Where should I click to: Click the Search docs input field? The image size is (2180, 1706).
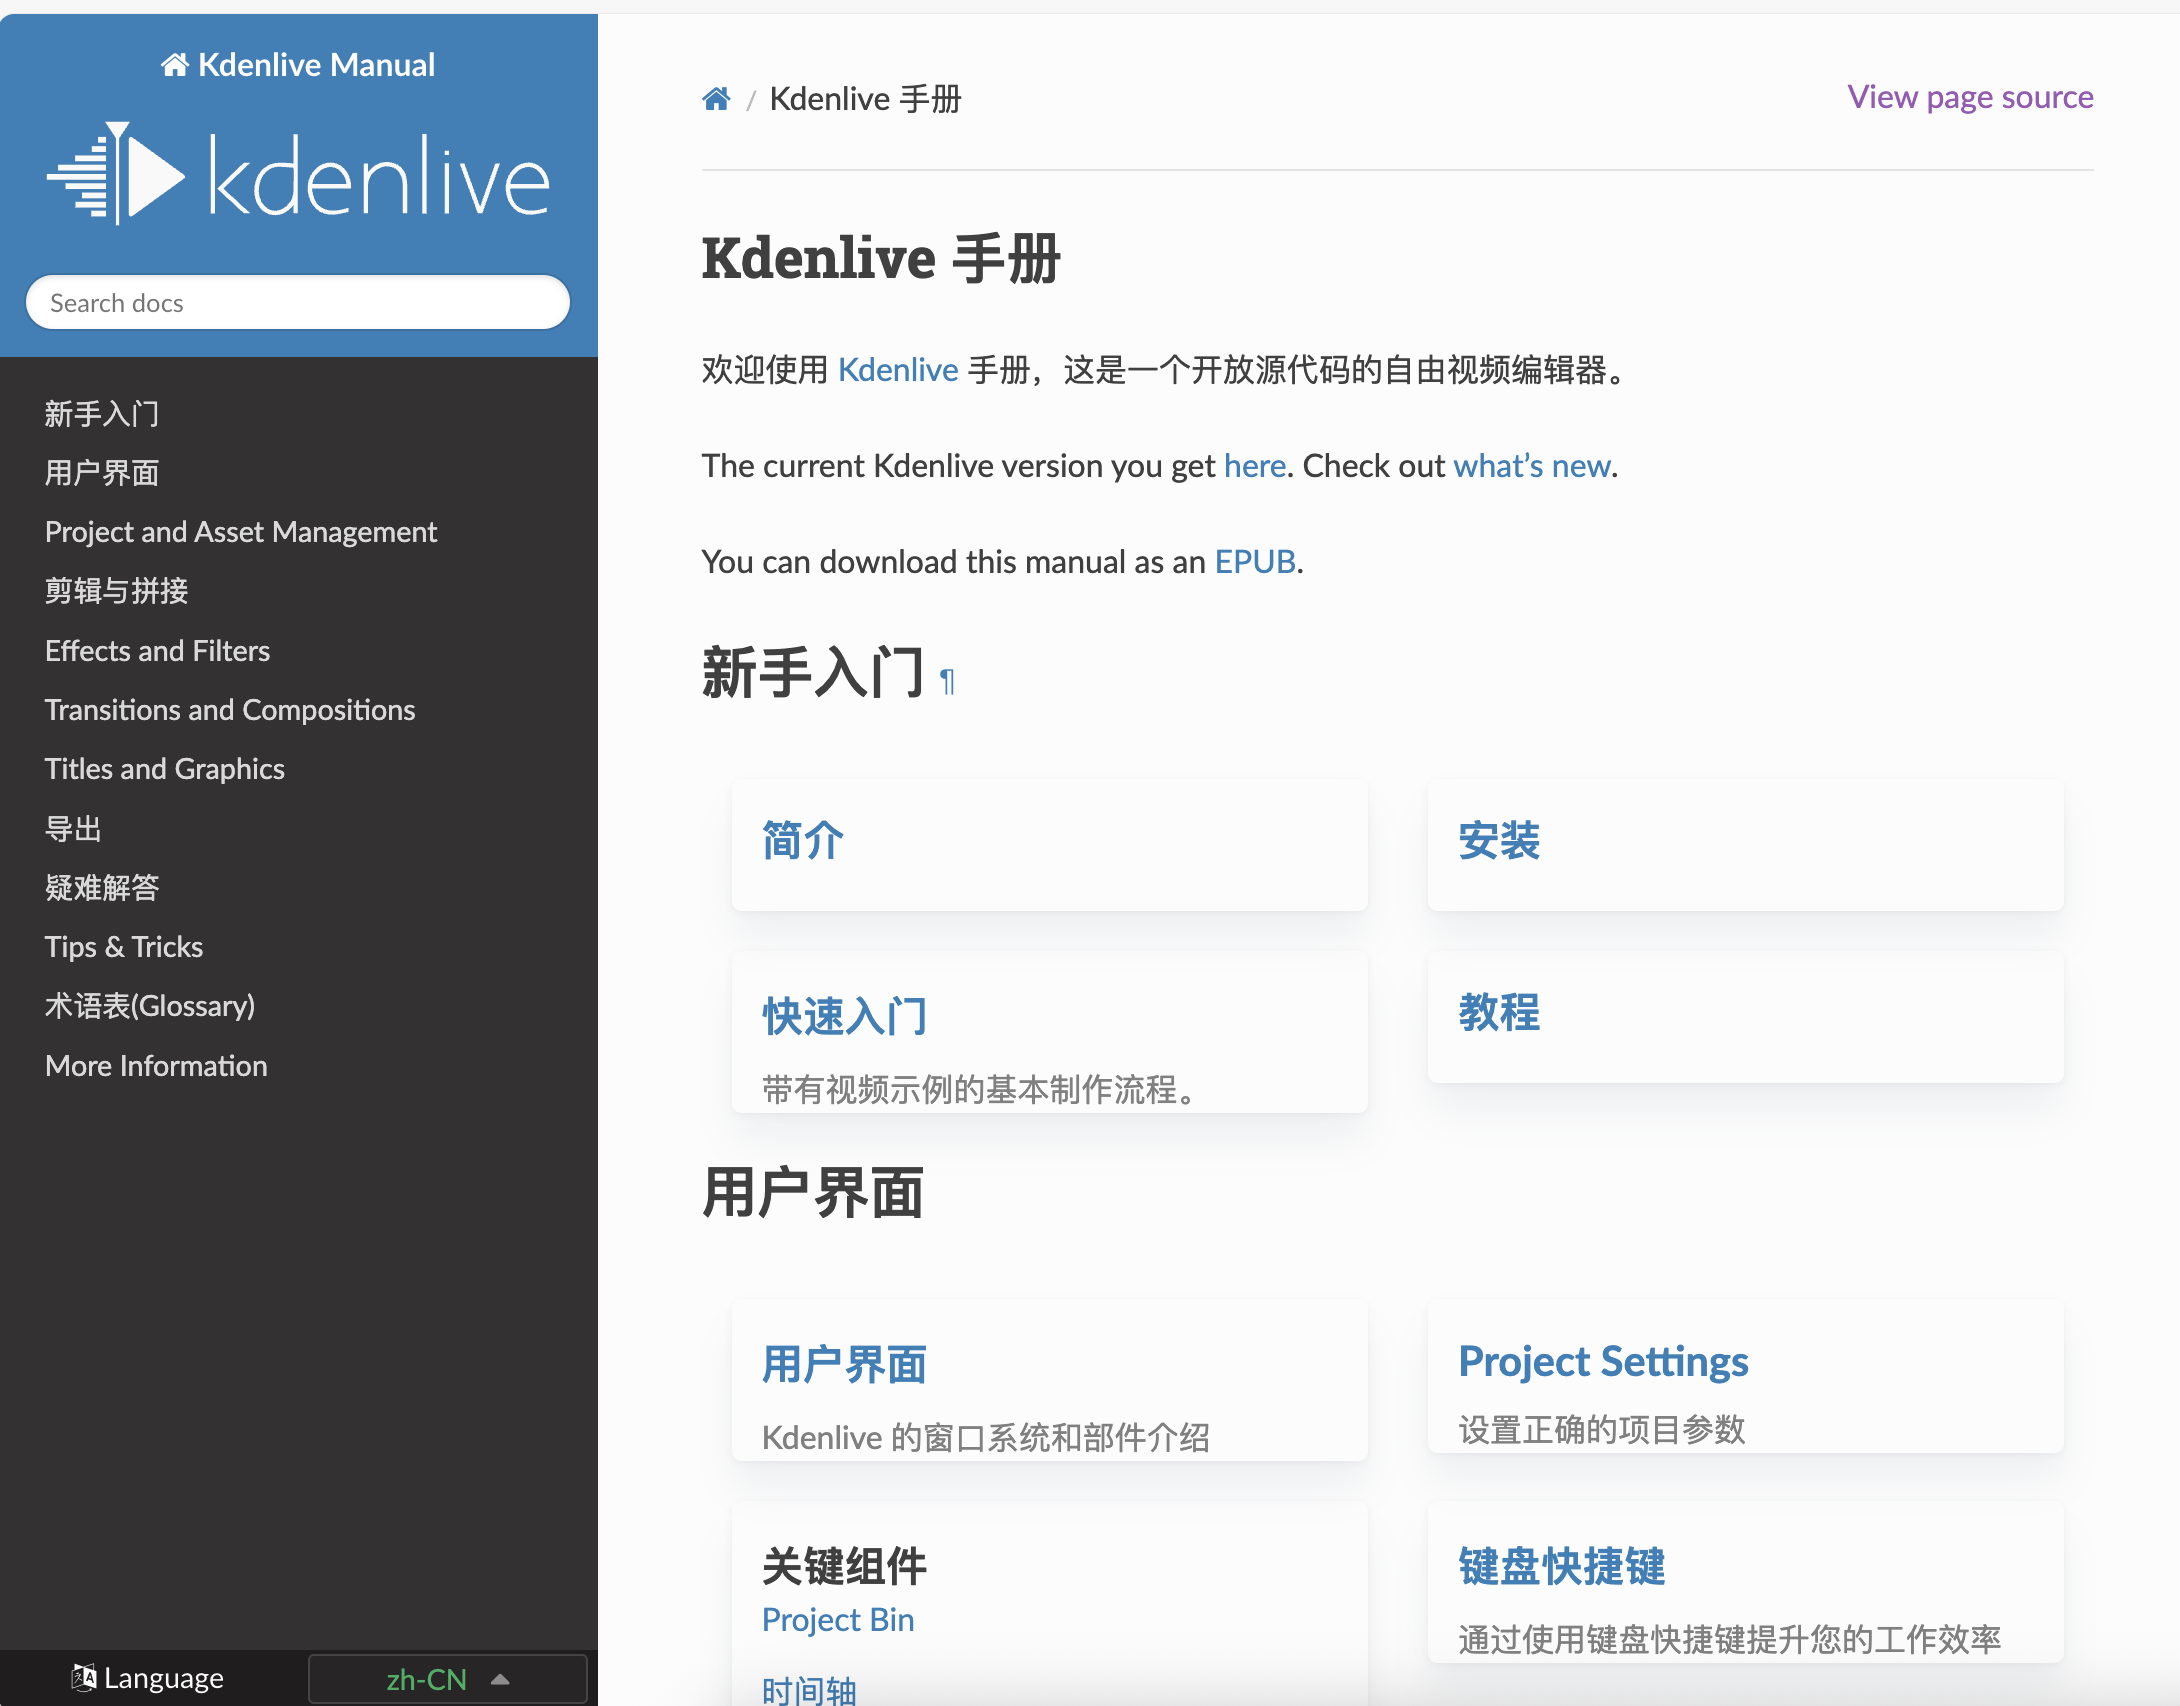(x=298, y=303)
